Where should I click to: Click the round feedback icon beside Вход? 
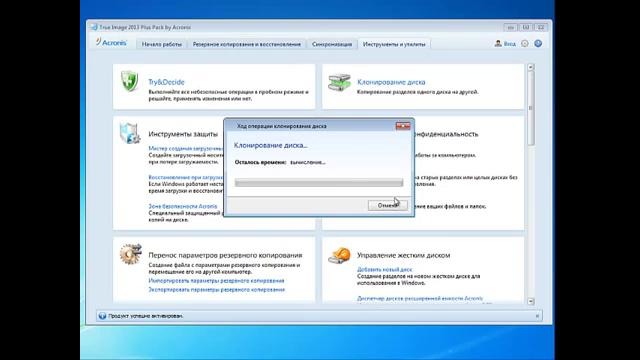524,43
